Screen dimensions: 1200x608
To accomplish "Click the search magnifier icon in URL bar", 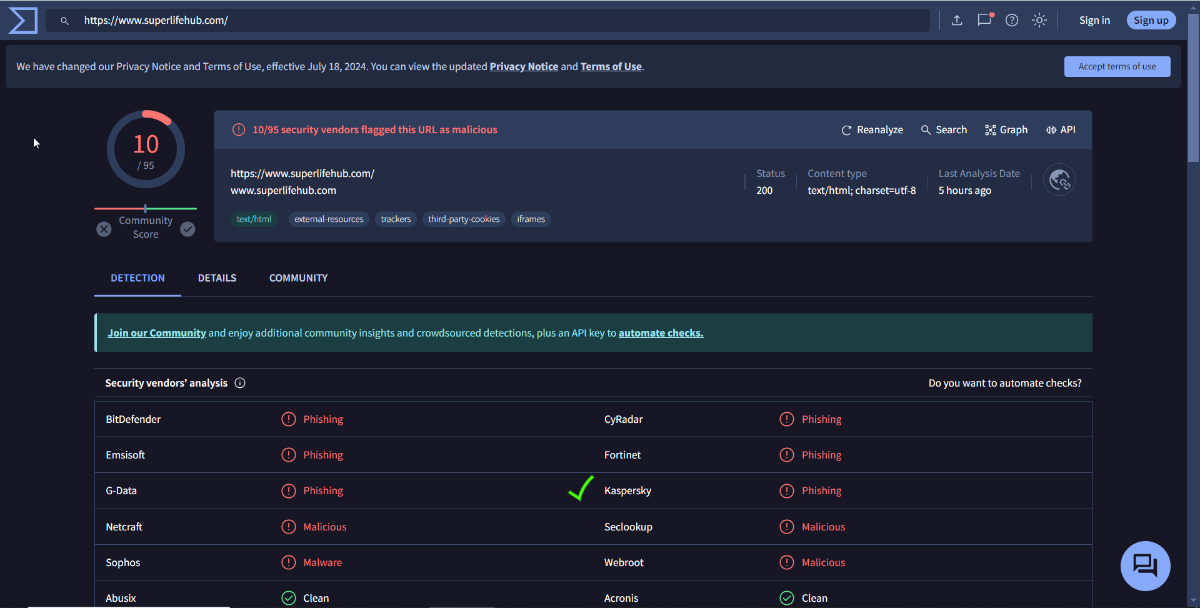I will pyautogui.click(x=65, y=20).
